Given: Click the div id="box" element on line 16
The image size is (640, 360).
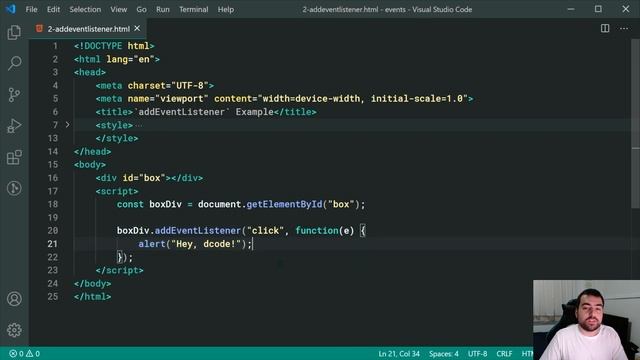Looking at the screenshot, I should click(x=149, y=178).
